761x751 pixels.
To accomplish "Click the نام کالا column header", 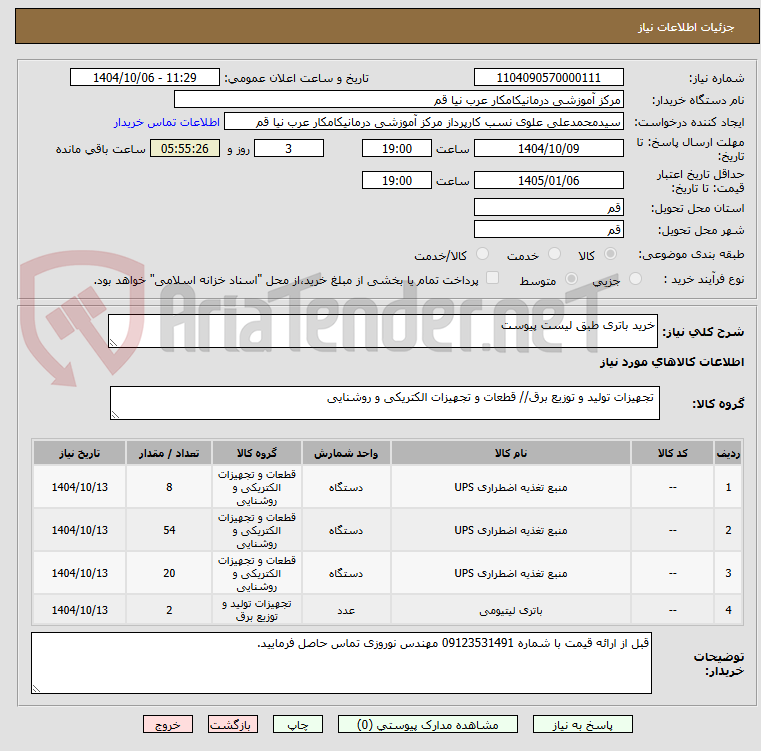I will click(511, 453).
